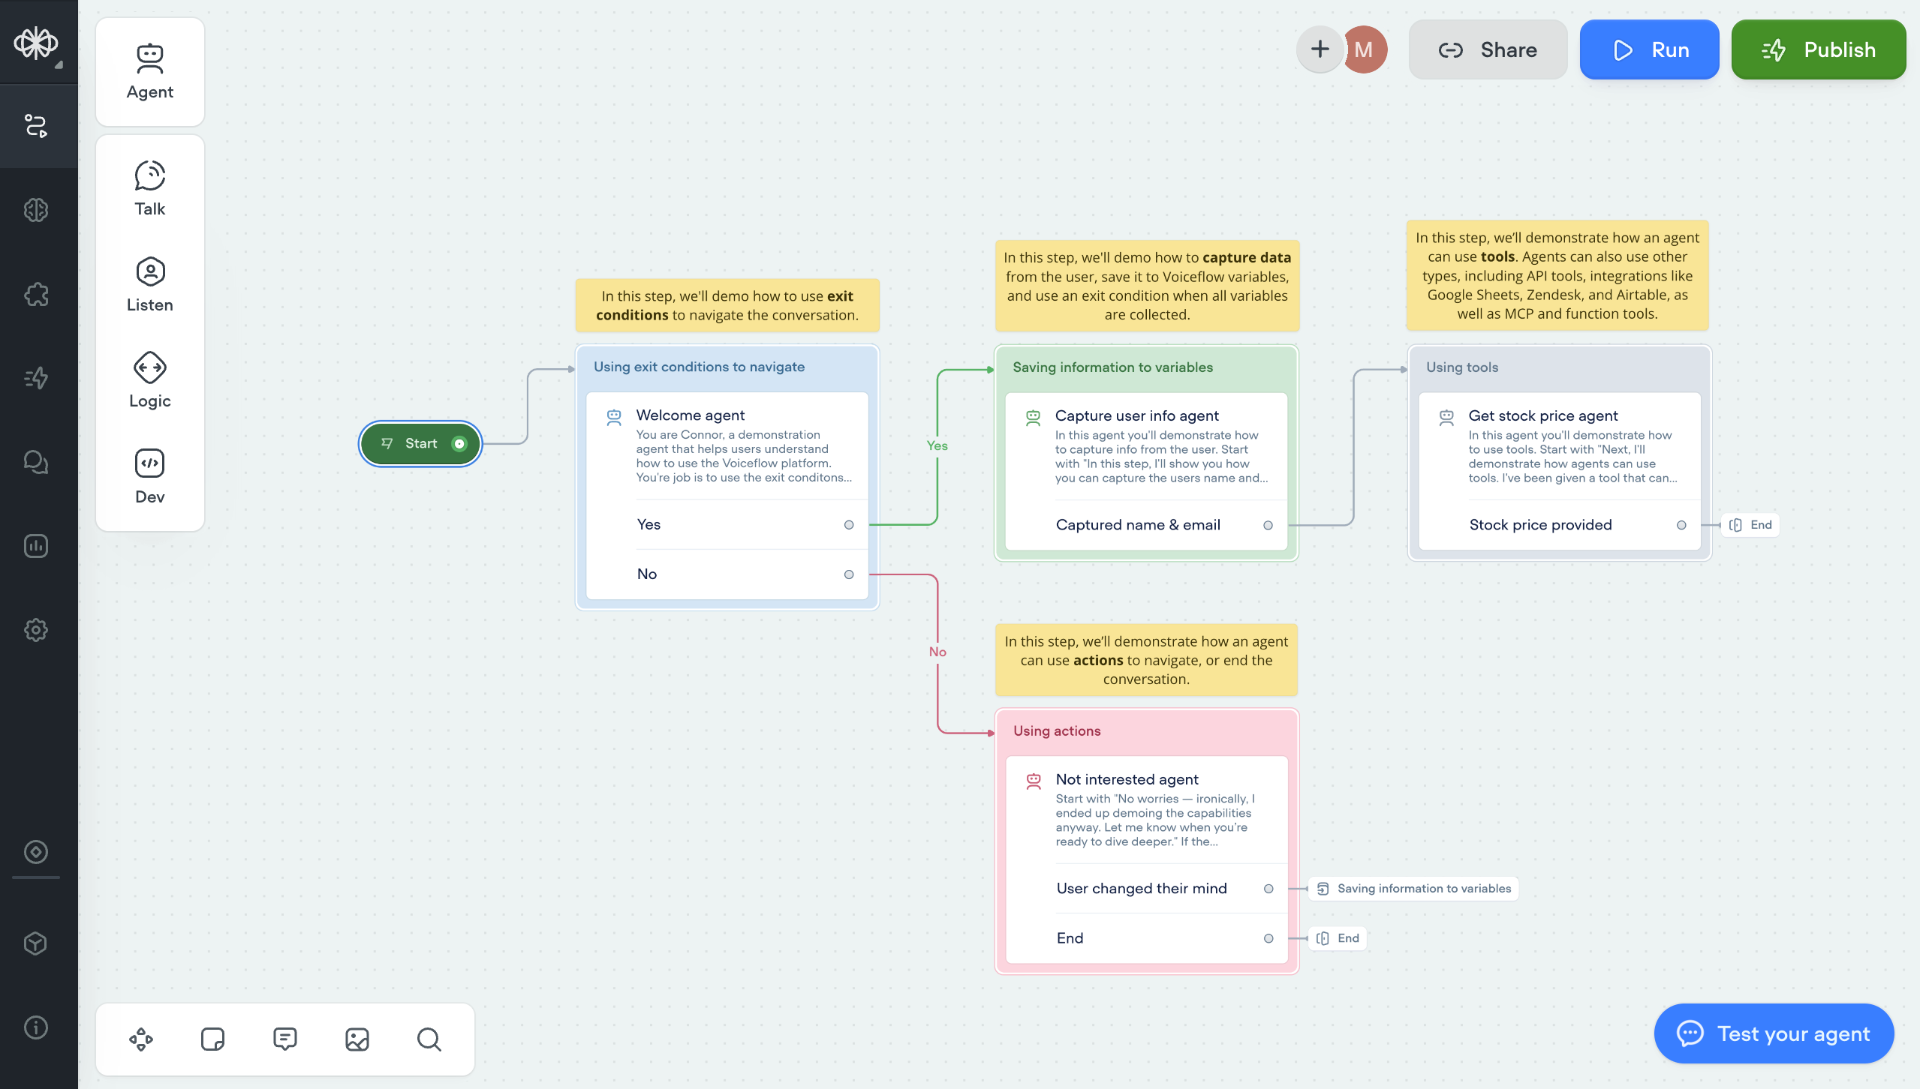Open the Talk steps menu
This screenshot has height=1089, width=1920.
(x=150, y=188)
